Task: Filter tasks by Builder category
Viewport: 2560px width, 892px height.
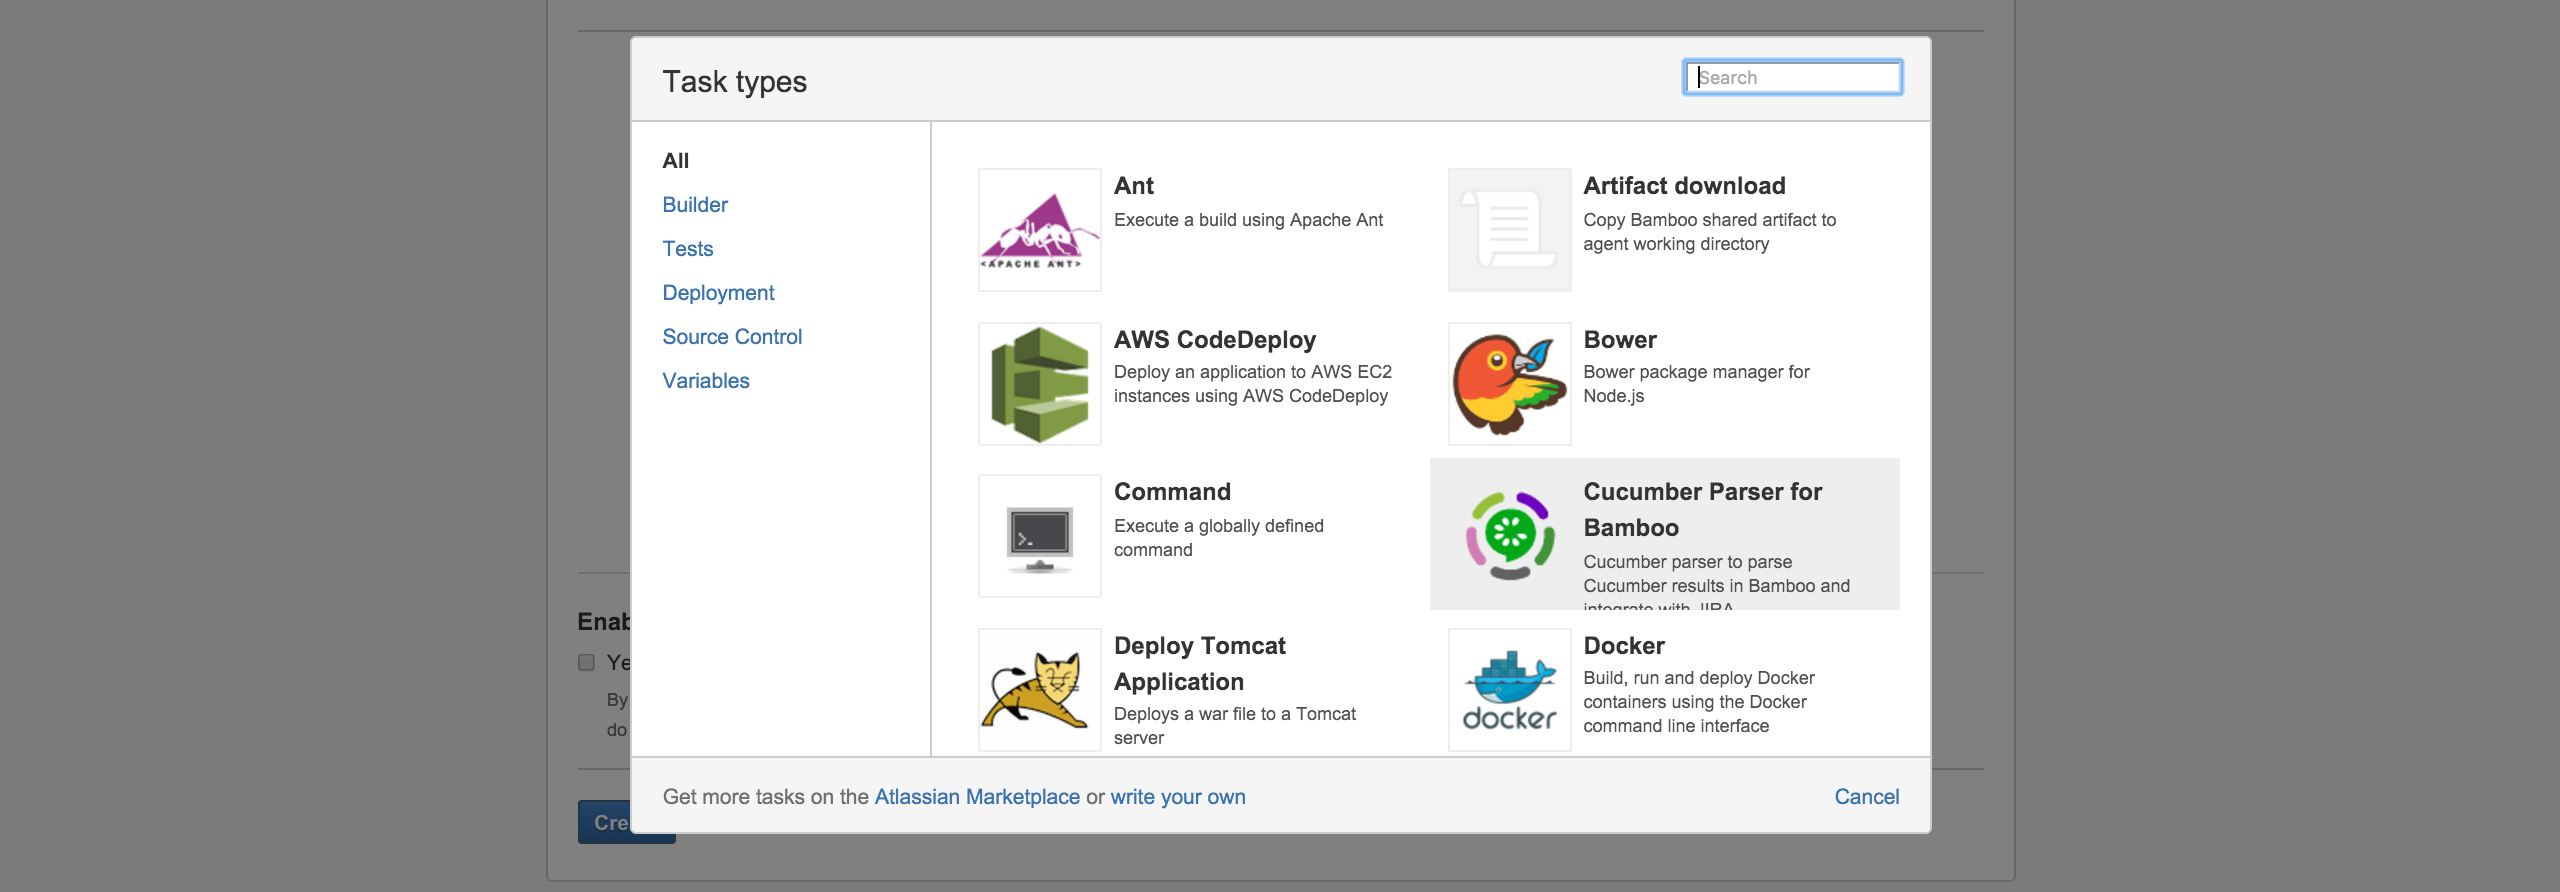Action: [695, 204]
